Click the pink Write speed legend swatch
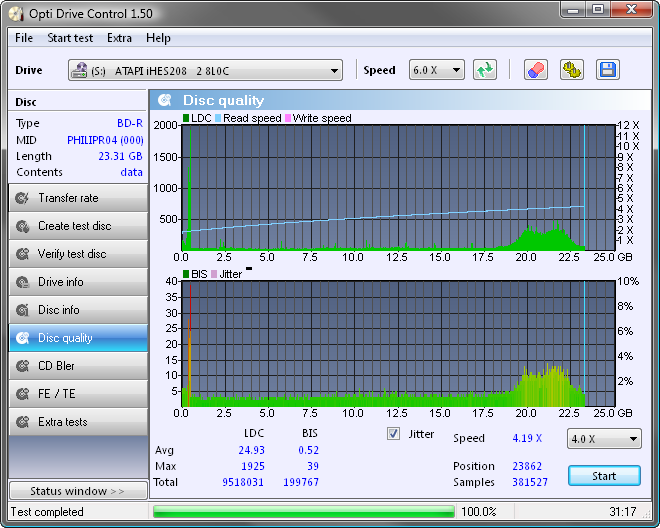The image size is (660, 528). click(x=288, y=118)
